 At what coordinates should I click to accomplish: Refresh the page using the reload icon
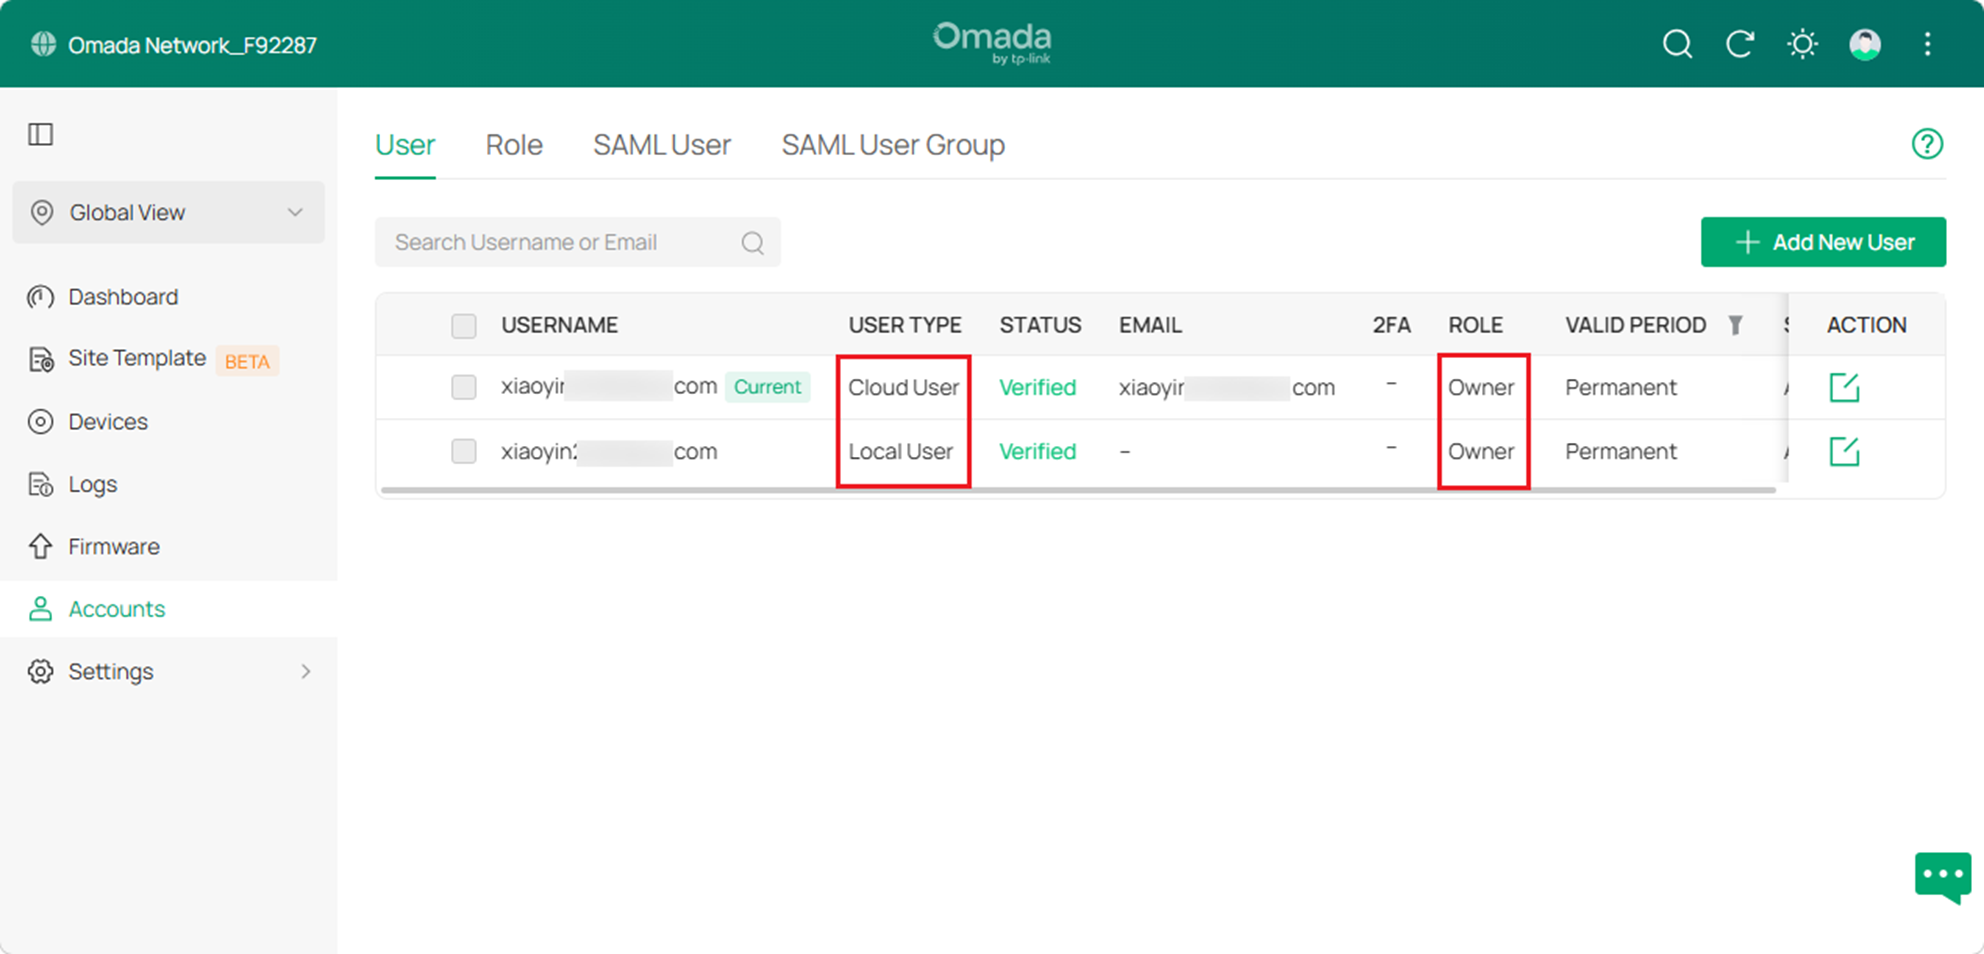coord(1740,44)
